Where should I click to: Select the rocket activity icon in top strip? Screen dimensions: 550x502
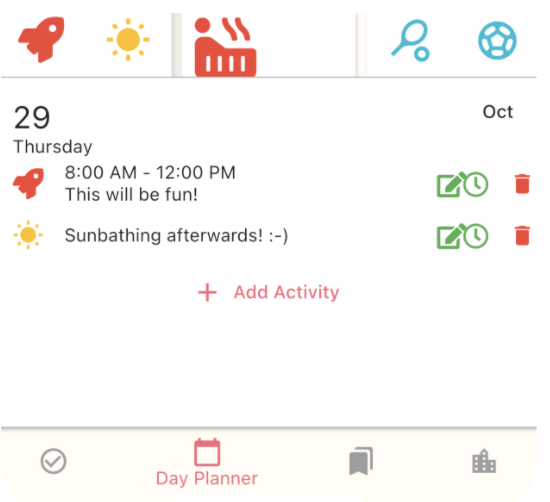coord(41,39)
